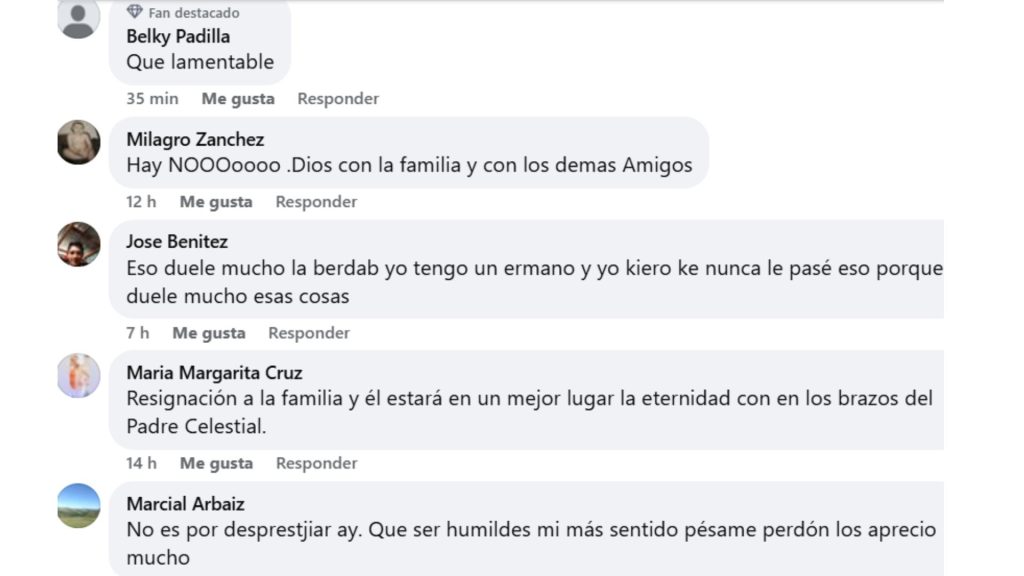Click Maria Margarita Cruz's avatar
The image size is (1024, 576).
pyautogui.click(x=79, y=374)
